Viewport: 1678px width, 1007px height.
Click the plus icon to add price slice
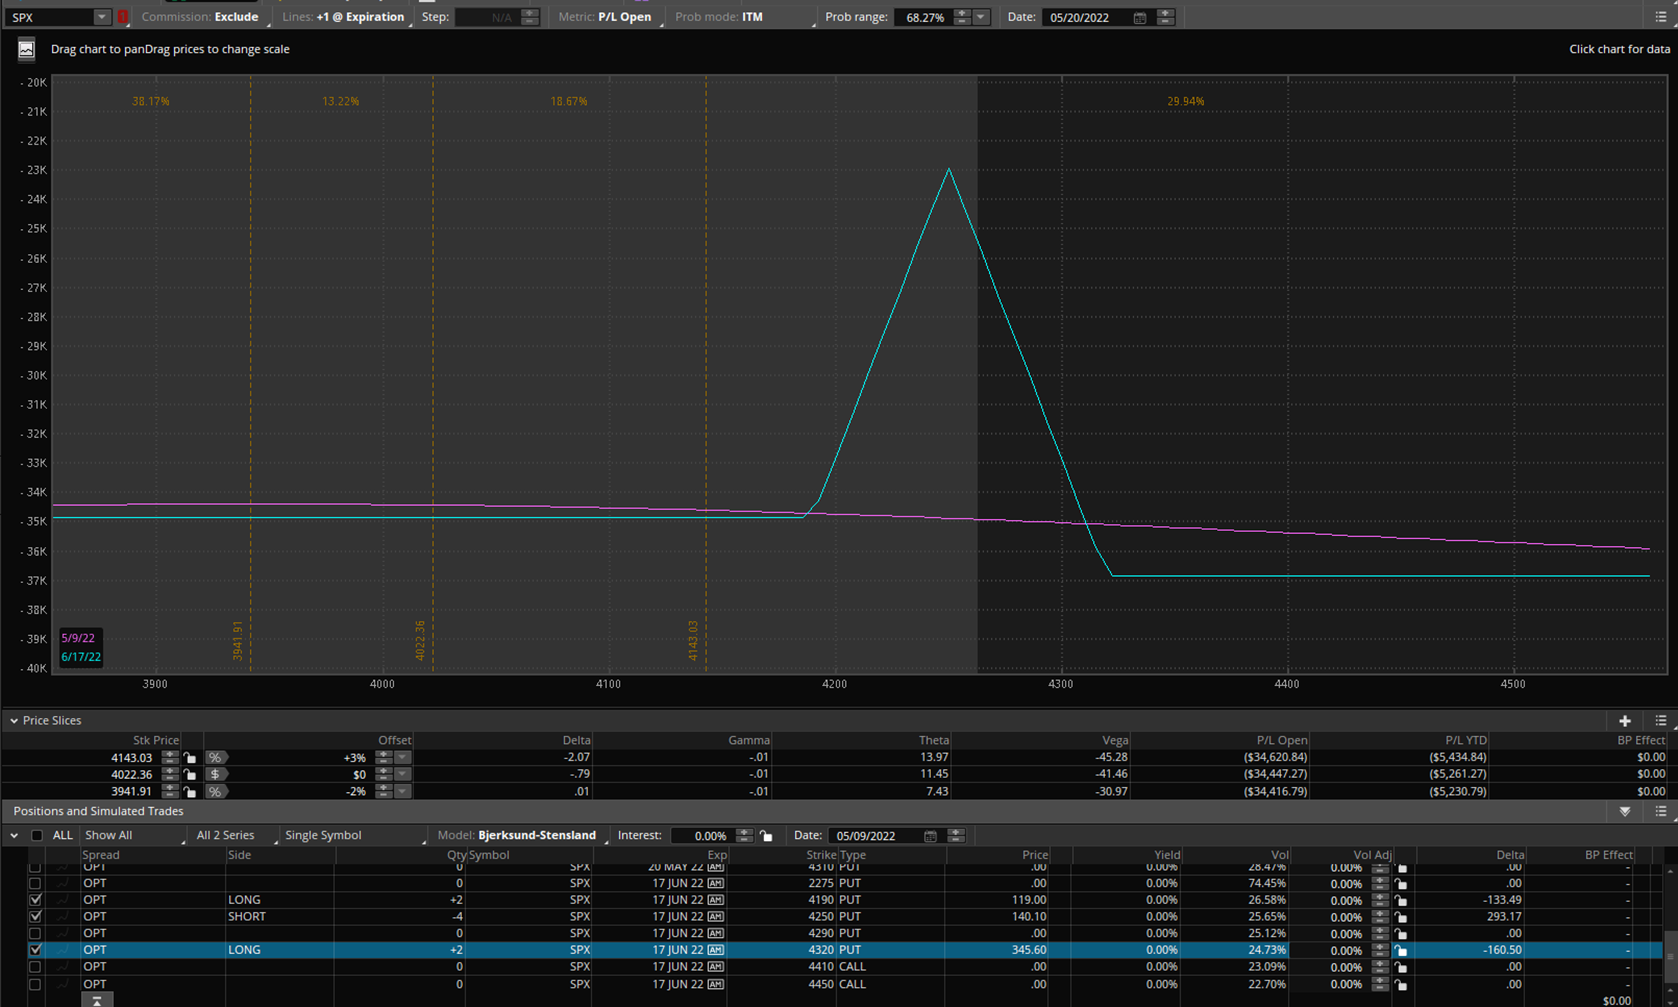[x=1624, y=721]
